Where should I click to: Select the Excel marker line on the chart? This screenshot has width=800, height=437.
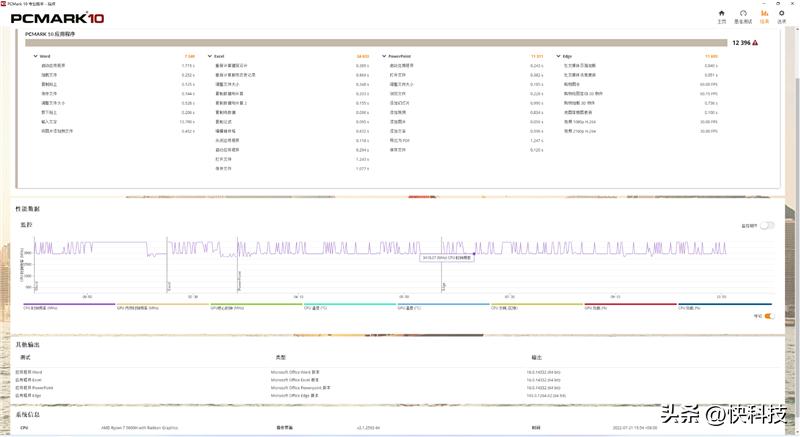pyautogui.click(x=167, y=264)
